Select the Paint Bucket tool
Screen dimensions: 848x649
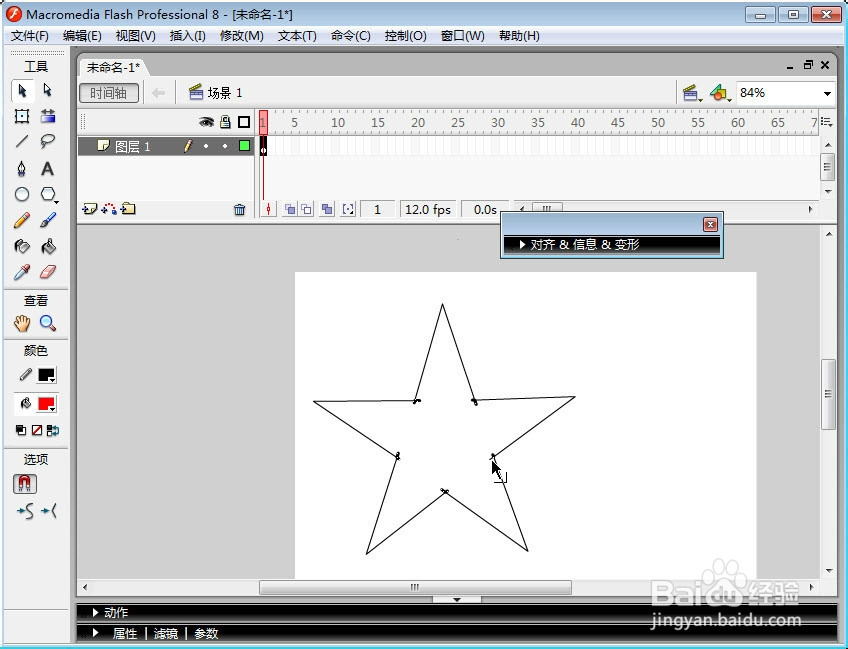point(48,247)
